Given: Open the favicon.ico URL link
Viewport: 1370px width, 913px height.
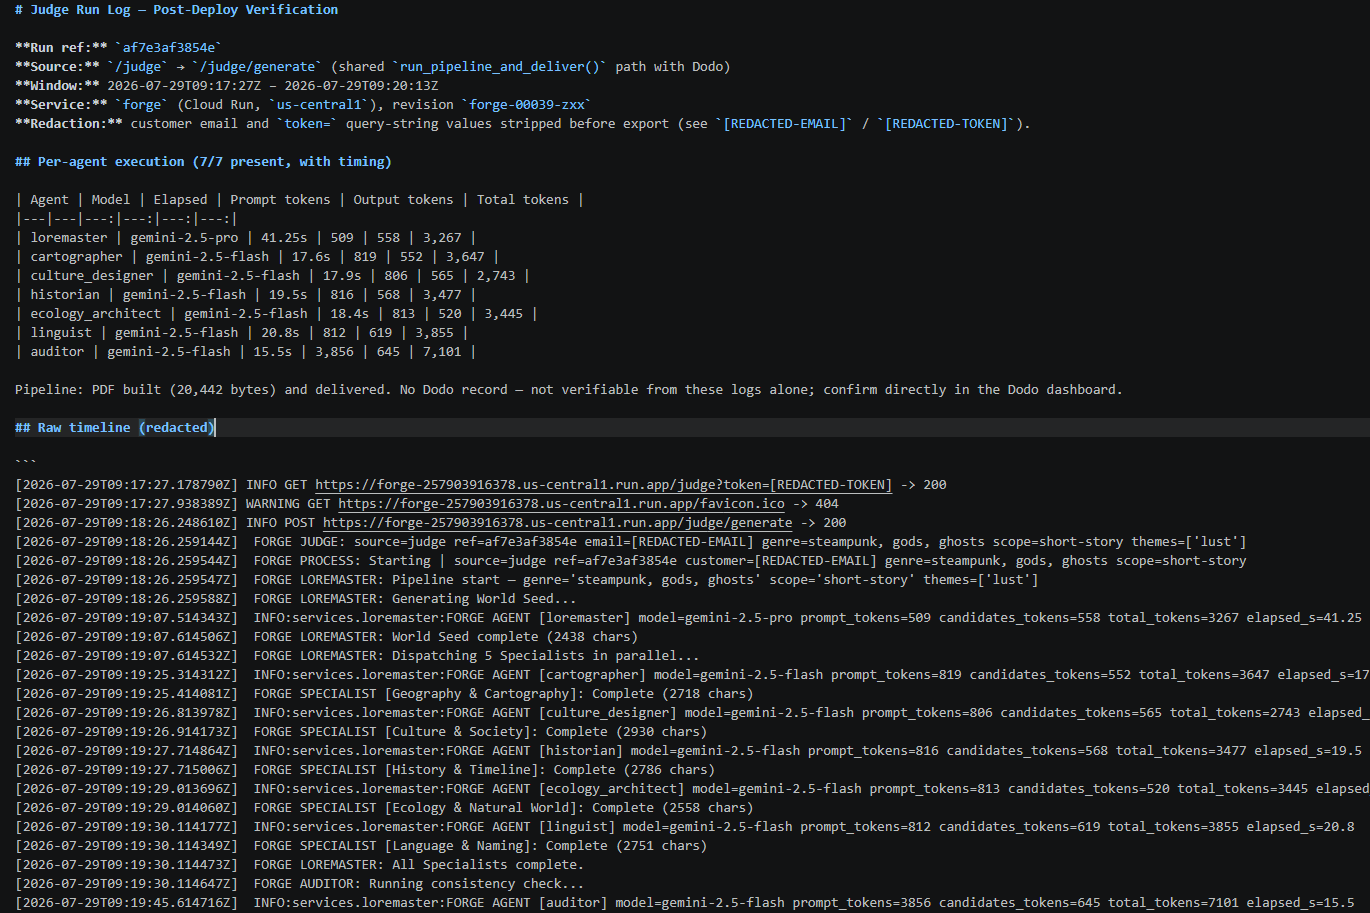Looking at the screenshot, I should (561, 504).
